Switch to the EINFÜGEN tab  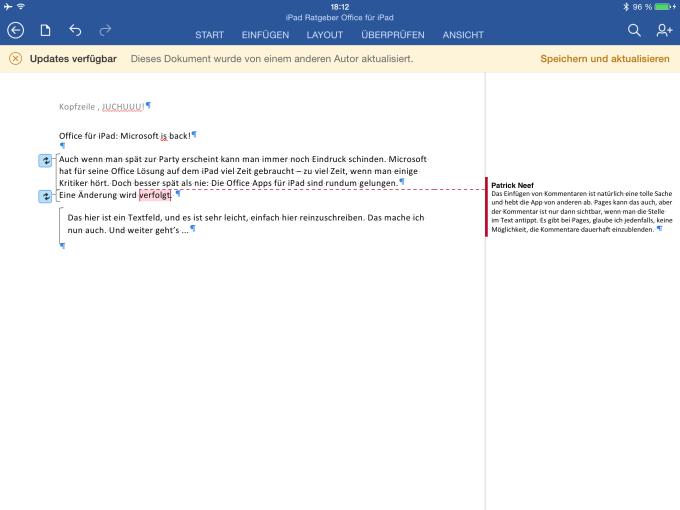point(265,35)
